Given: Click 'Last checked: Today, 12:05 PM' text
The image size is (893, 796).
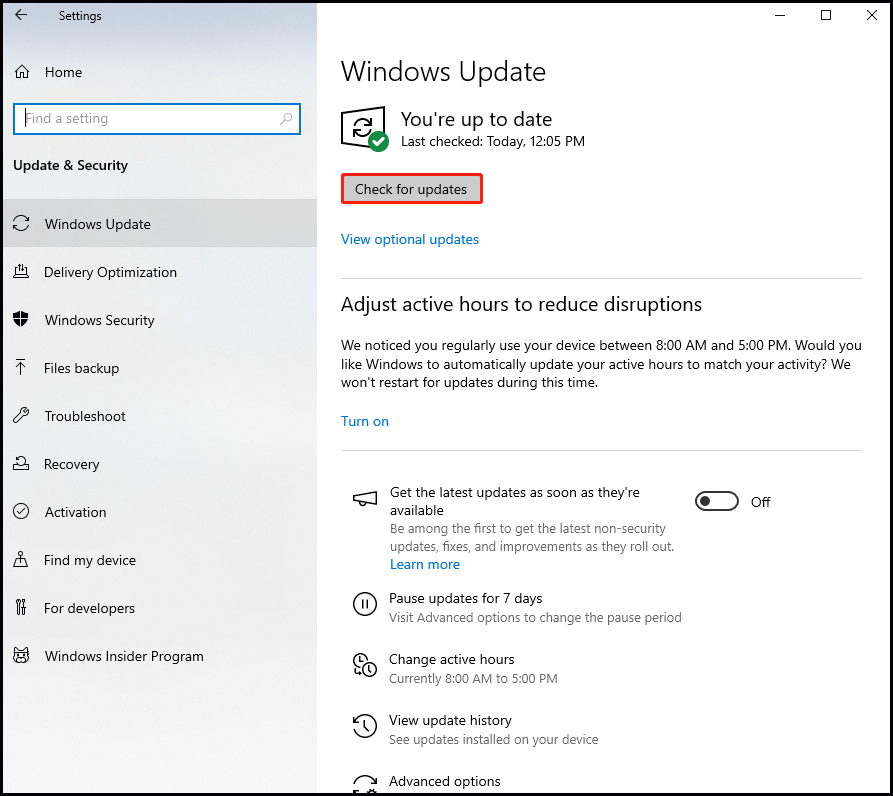Looking at the screenshot, I should (493, 141).
